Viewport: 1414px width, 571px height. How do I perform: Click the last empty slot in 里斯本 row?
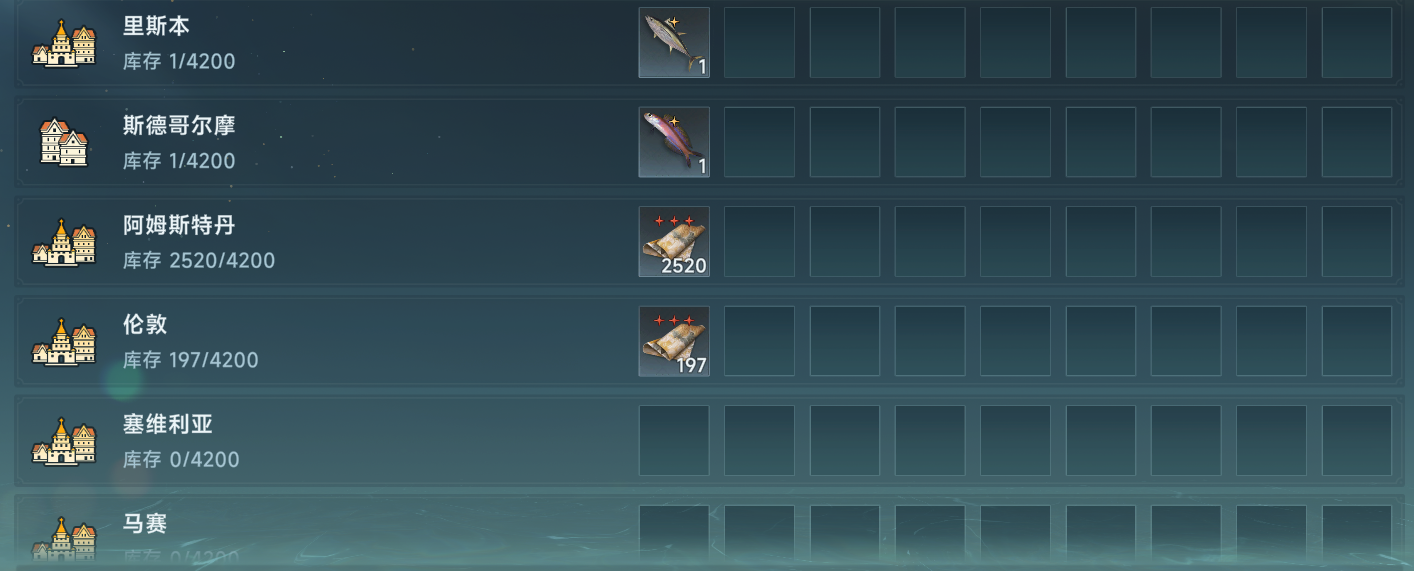coord(1357,43)
